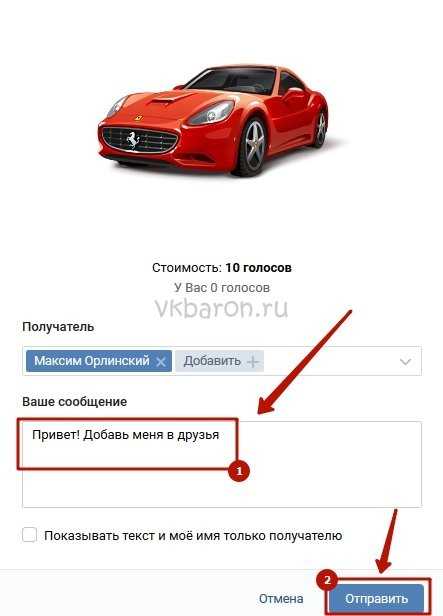Screen dimensions: 443x616
Task: Click the Привет! Добавь меня в друзья text
Action: coord(126,435)
